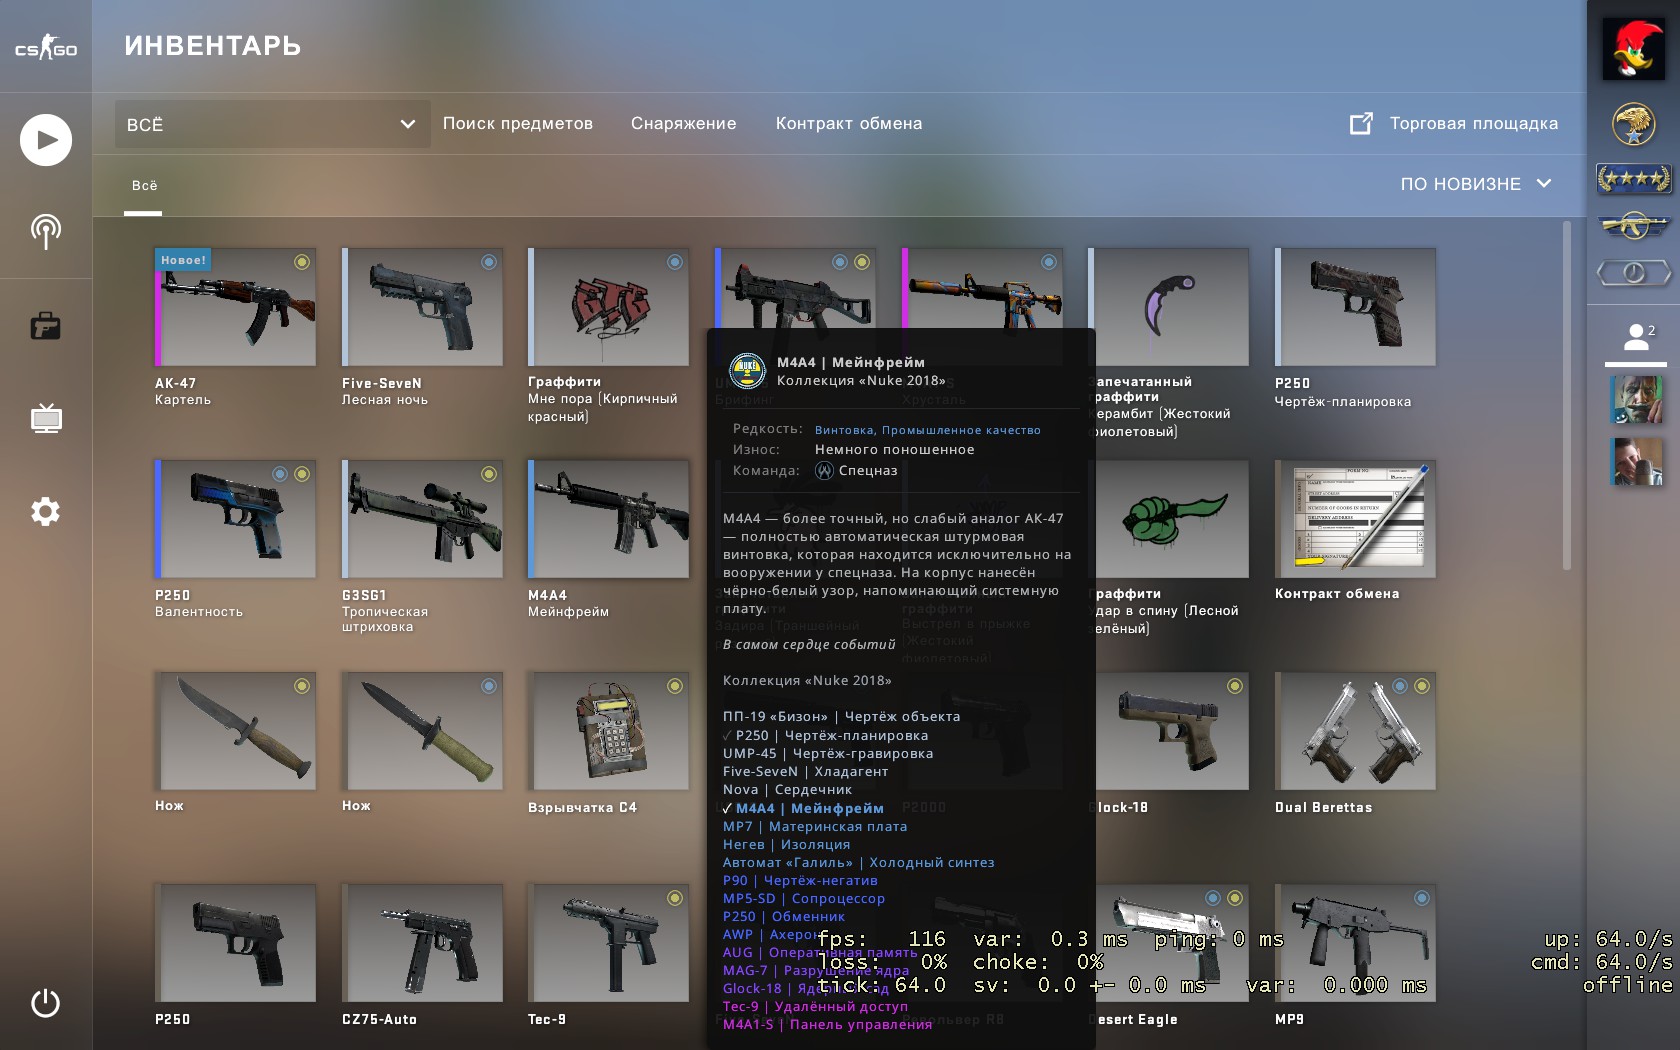This screenshot has width=1680, height=1050.
Task: Switch to Контракт обмена tab
Action: click(x=849, y=124)
